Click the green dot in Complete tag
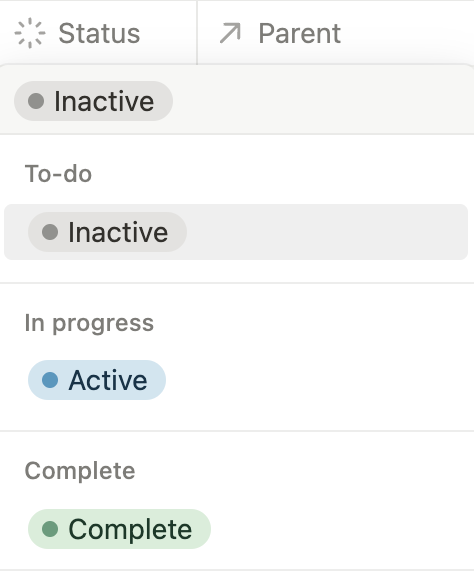Image resolution: width=474 pixels, height=574 pixels. 50,529
